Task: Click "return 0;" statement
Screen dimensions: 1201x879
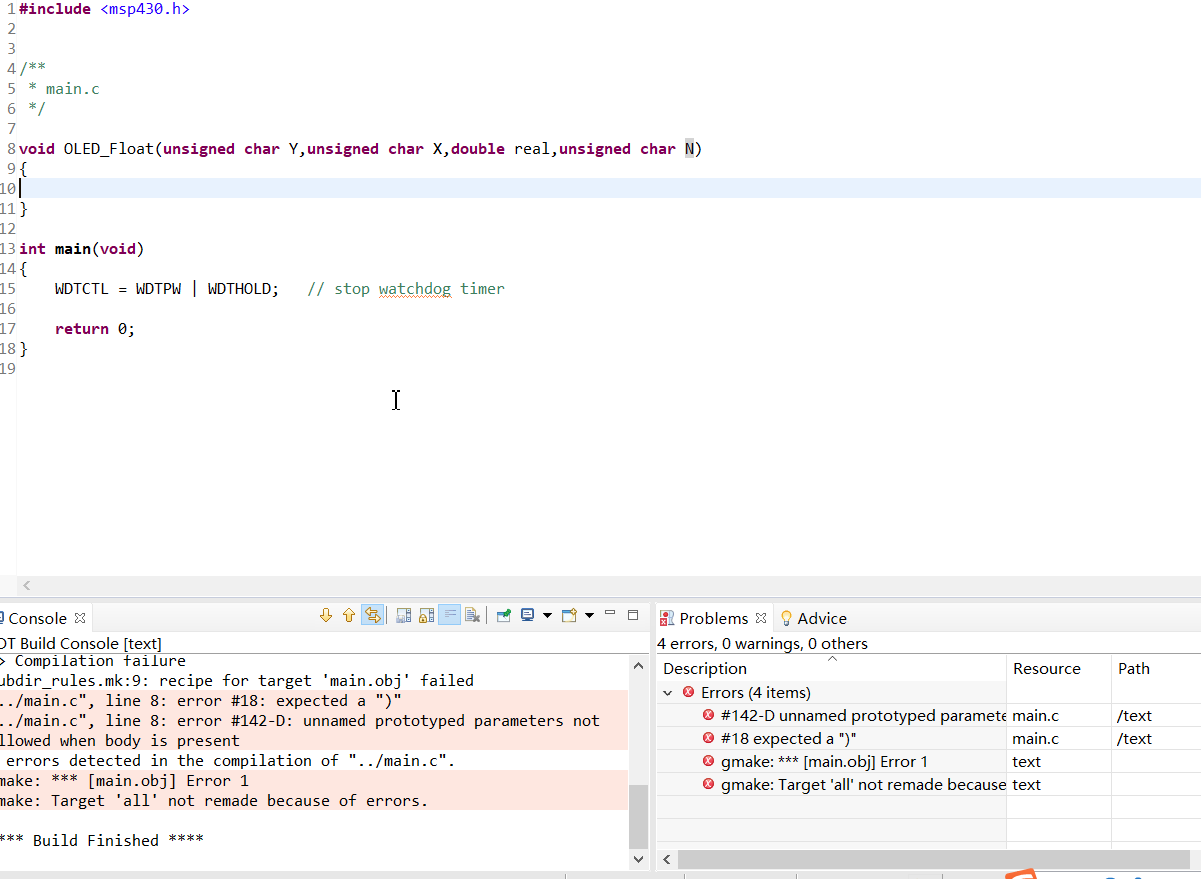Action: coord(95,329)
